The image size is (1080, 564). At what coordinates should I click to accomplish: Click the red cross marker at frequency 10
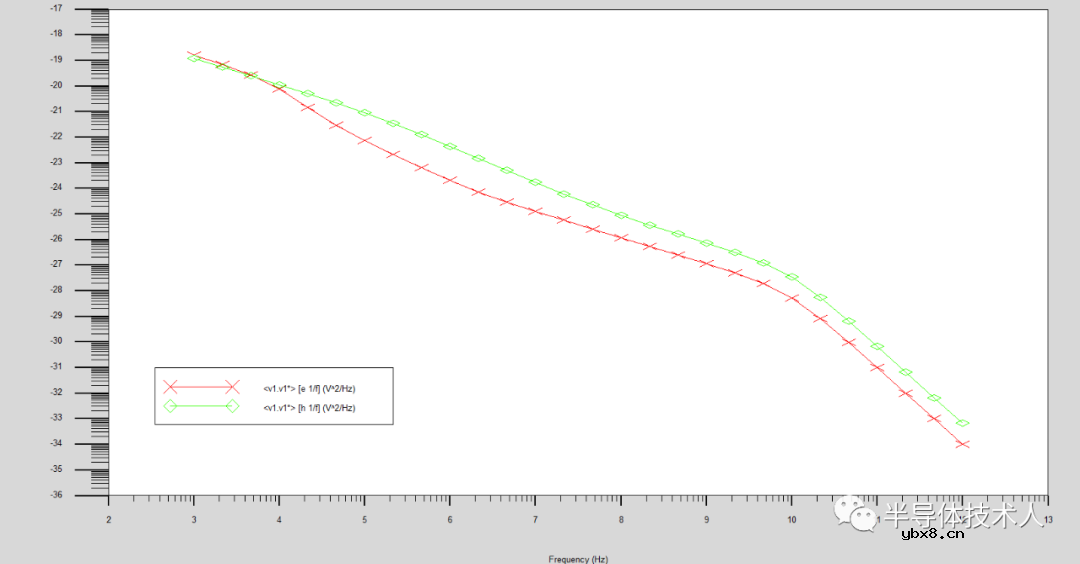(791, 298)
